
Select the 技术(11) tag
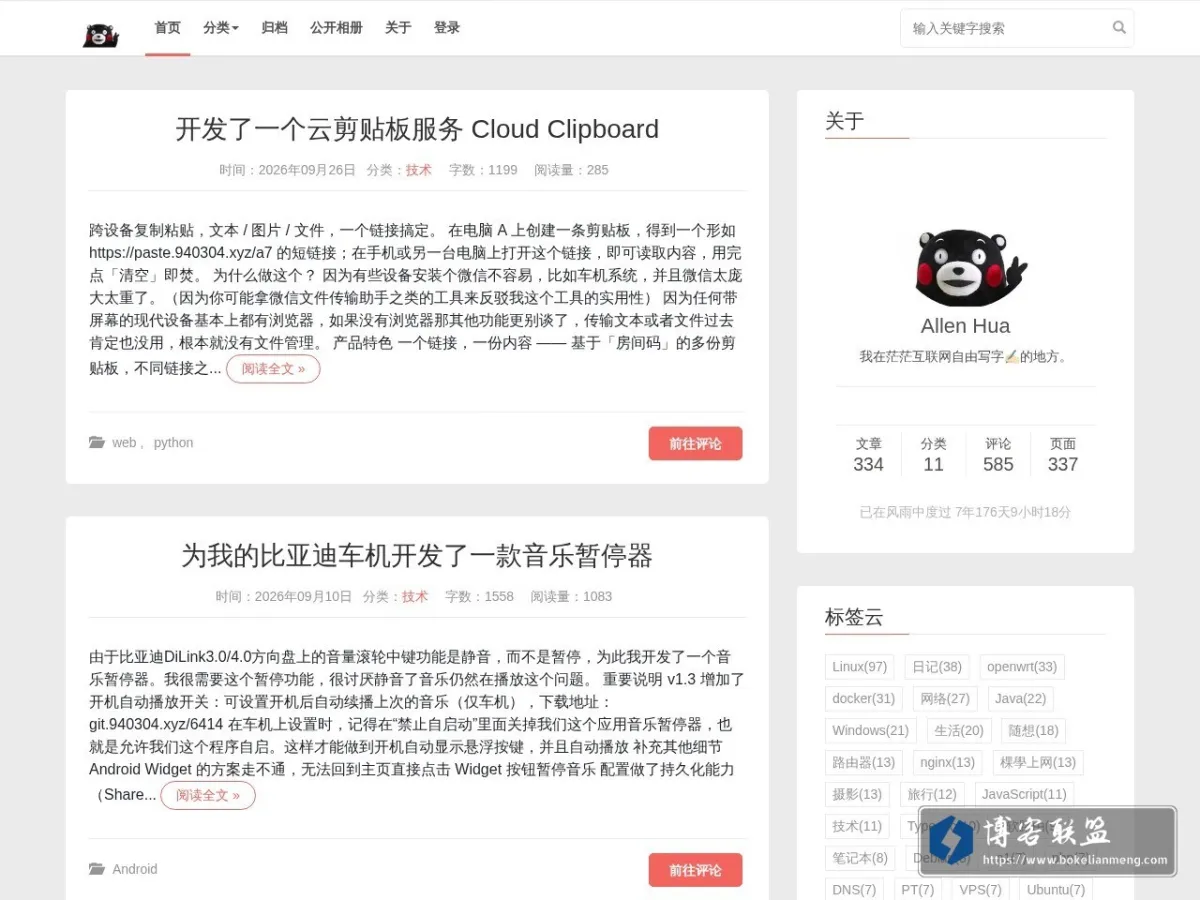click(857, 827)
